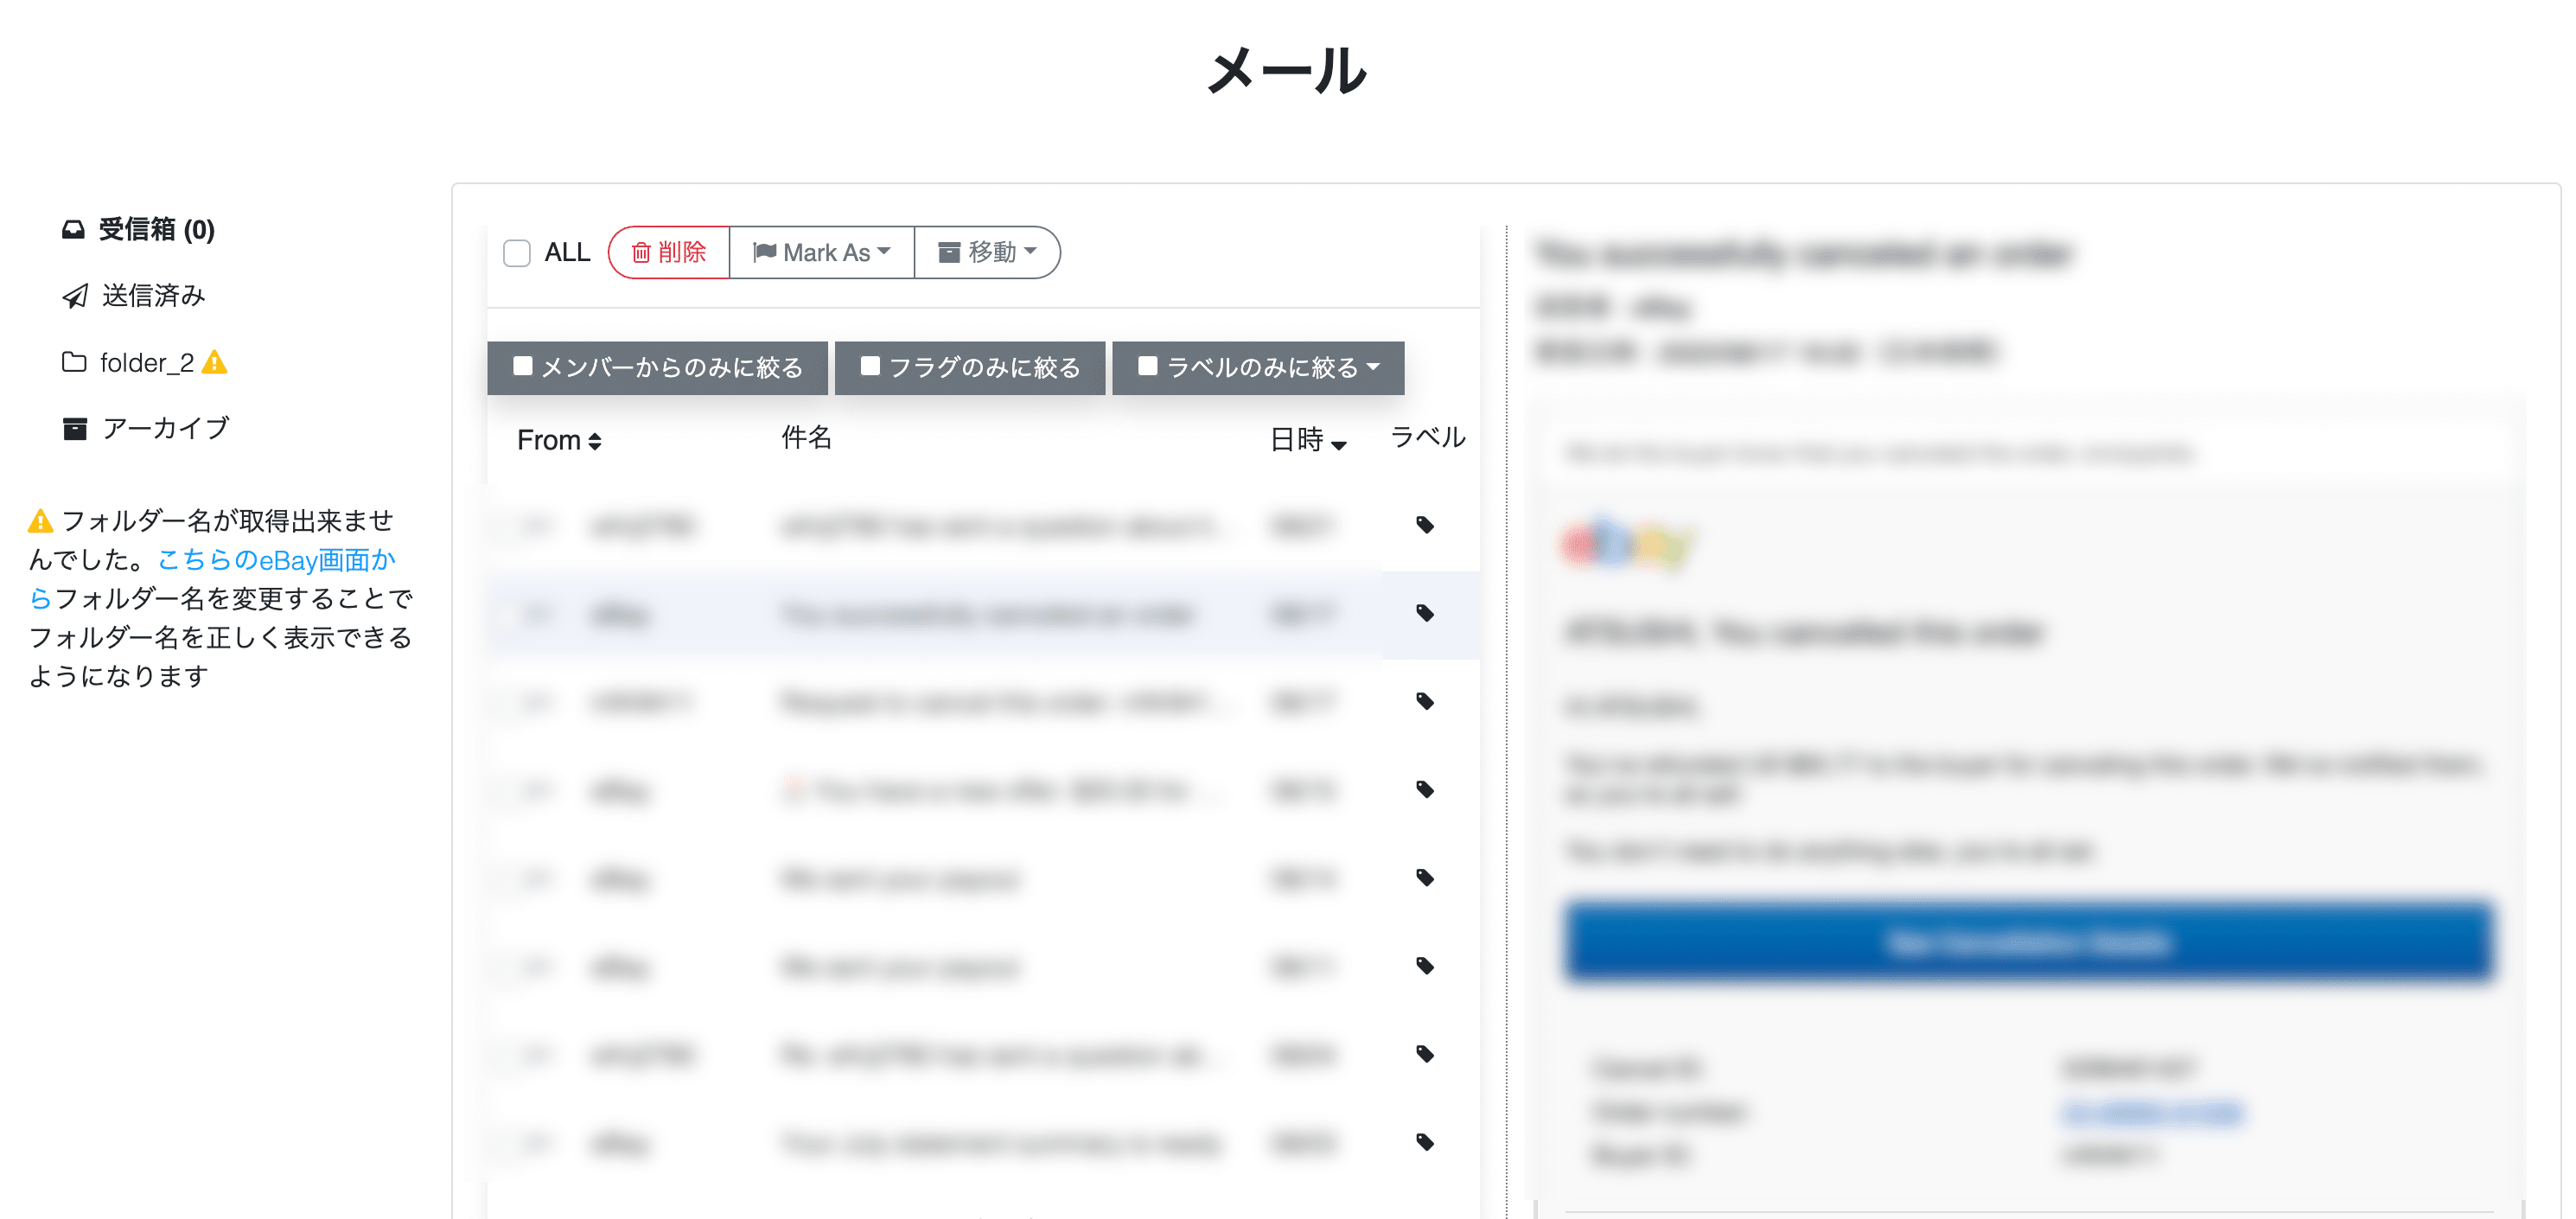Expand the ラベルのみに絞る dropdown
This screenshot has width=2576, height=1219.
1259,368
